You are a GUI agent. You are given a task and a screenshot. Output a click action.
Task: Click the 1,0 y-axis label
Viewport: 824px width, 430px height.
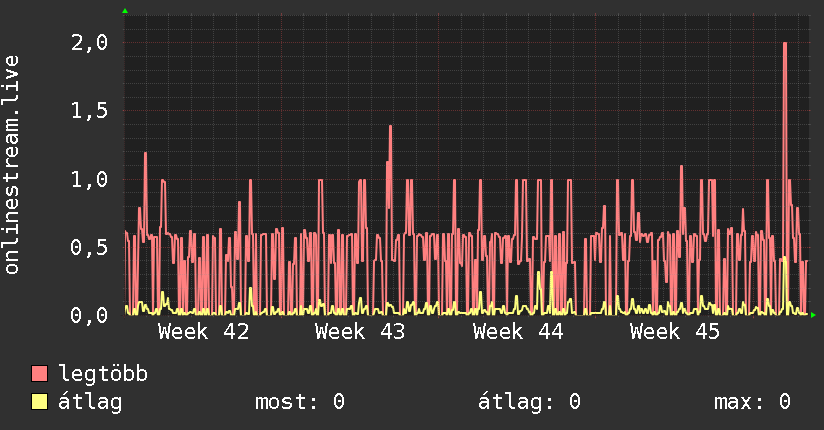[89, 179]
